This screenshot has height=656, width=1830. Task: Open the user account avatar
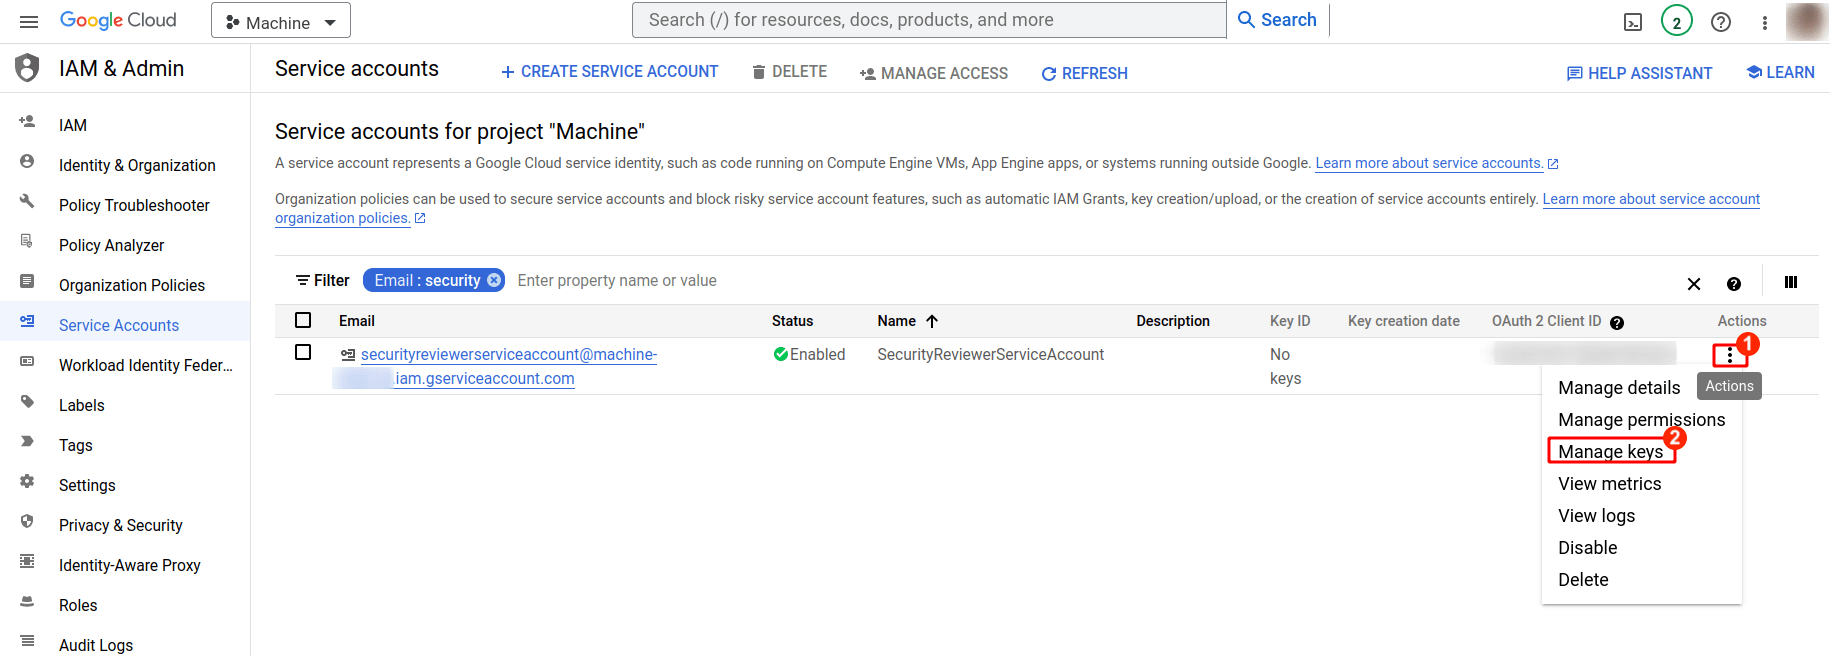pyautogui.click(x=1806, y=21)
